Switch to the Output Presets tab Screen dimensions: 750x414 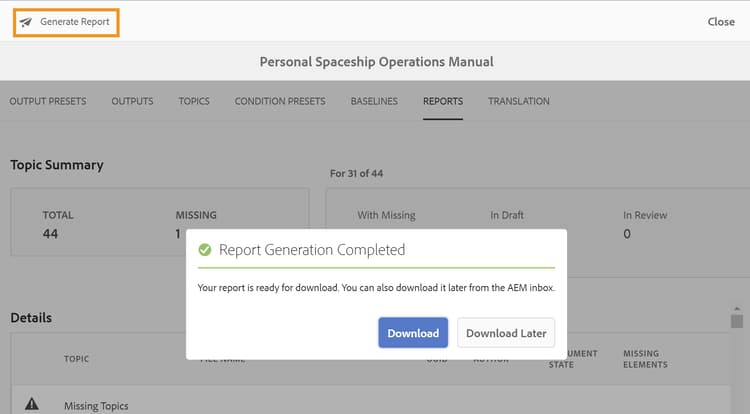[48, 101]
